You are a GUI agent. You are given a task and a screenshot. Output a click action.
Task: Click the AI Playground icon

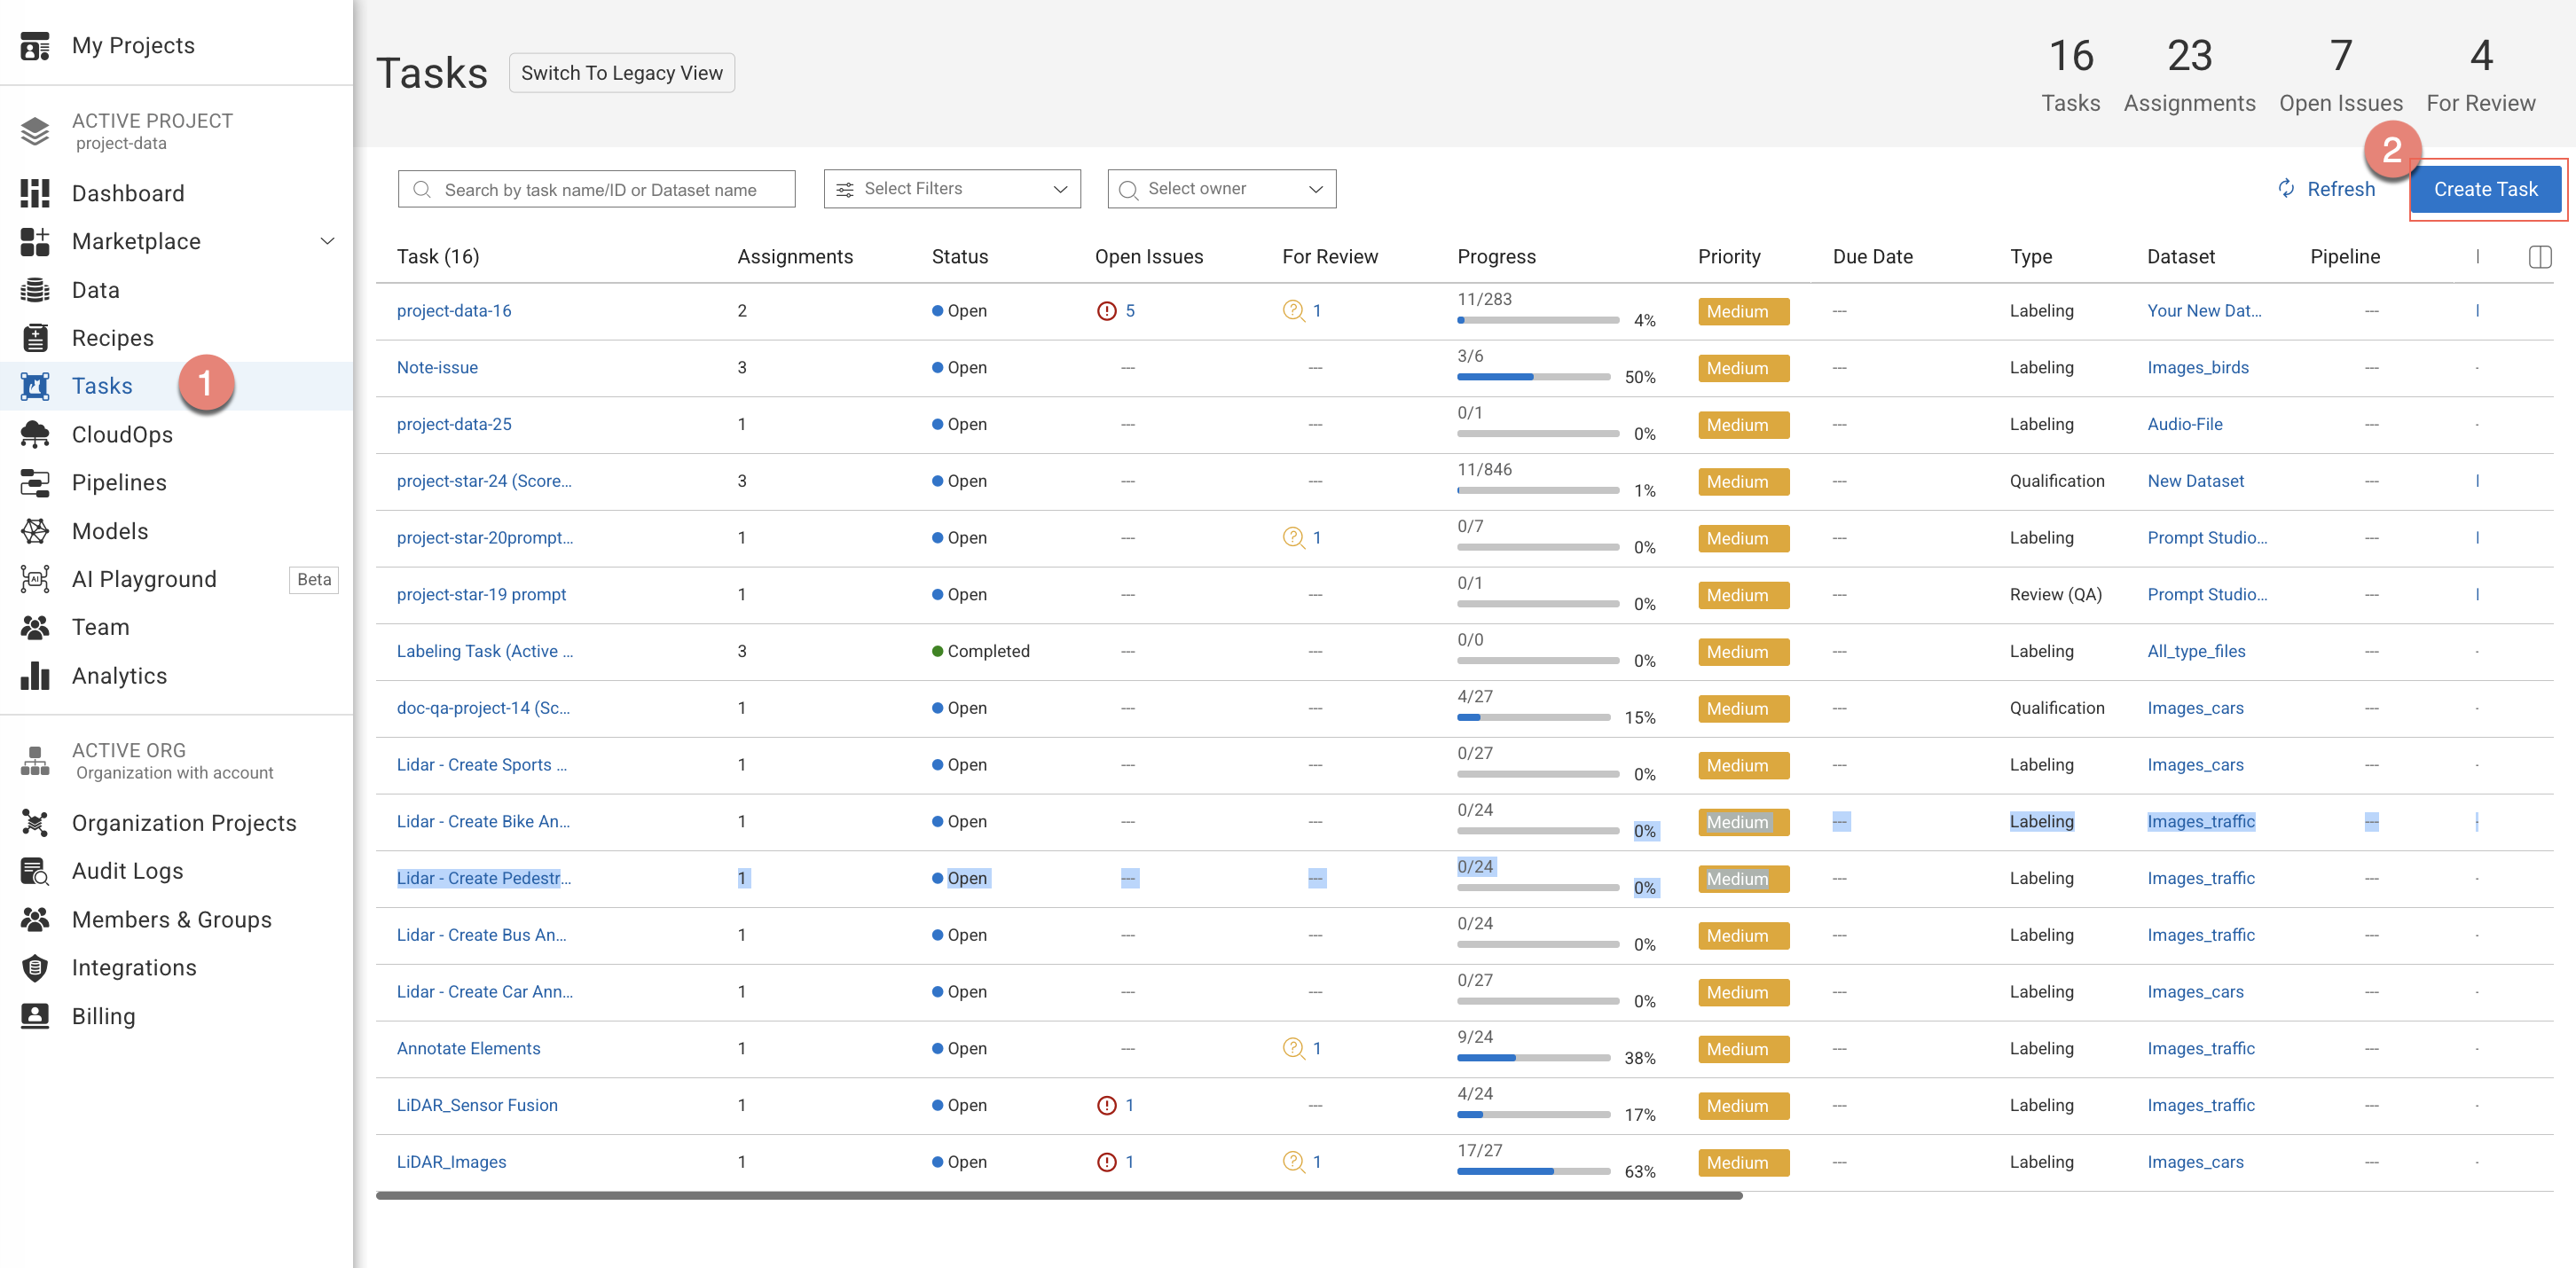click(x=35, y=579)
